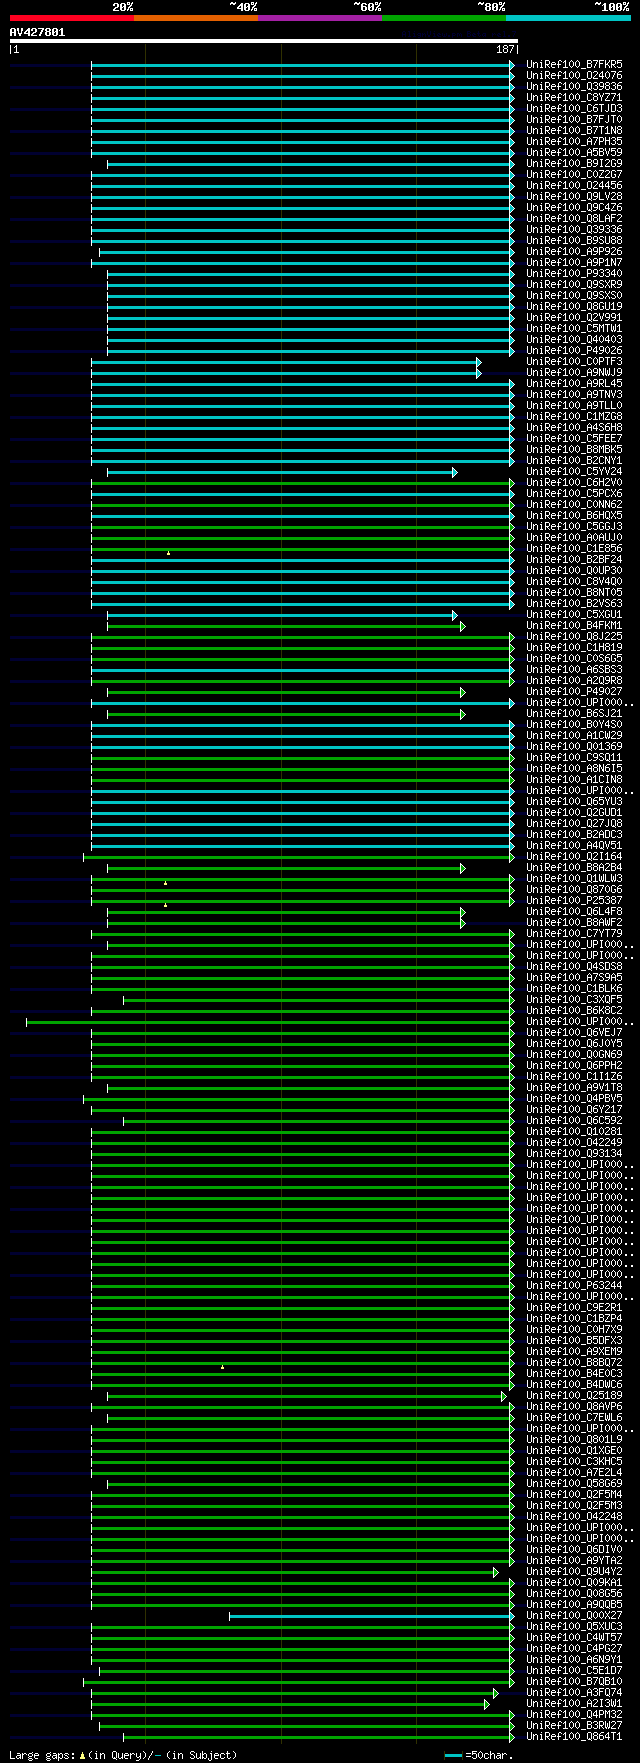Select hit label UniRef100_Q2I164
The image size is (640, 1763).
click(574, 857)
